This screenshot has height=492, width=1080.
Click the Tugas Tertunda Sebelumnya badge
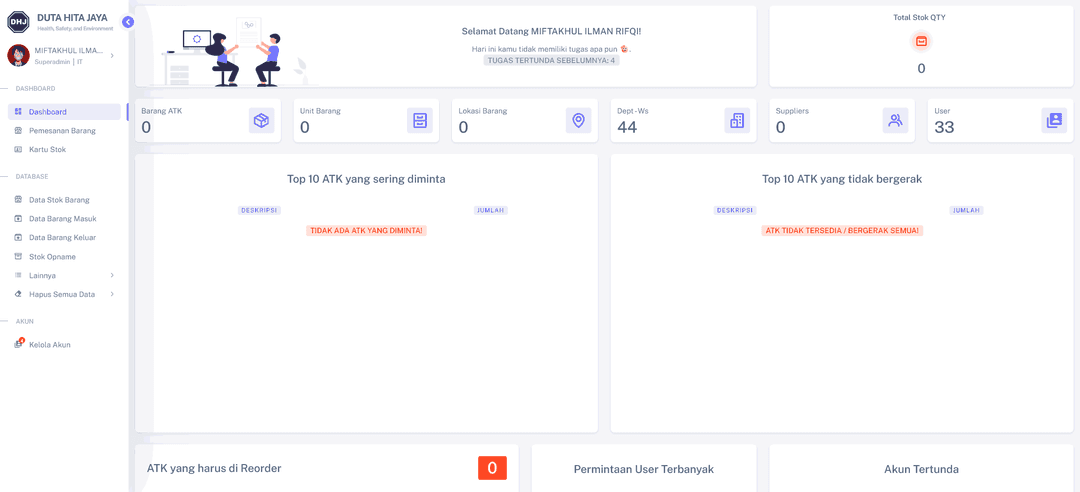pyautogui.click(x=551, y=60)
